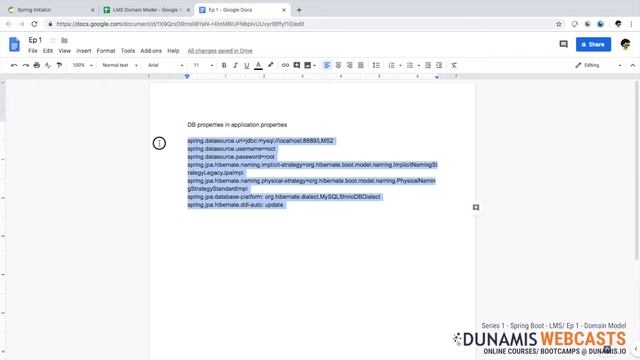The height and width of the screenshot is (360, 640).
Task: Click the vertical scrollbar
Action: [x=636, y=170]
